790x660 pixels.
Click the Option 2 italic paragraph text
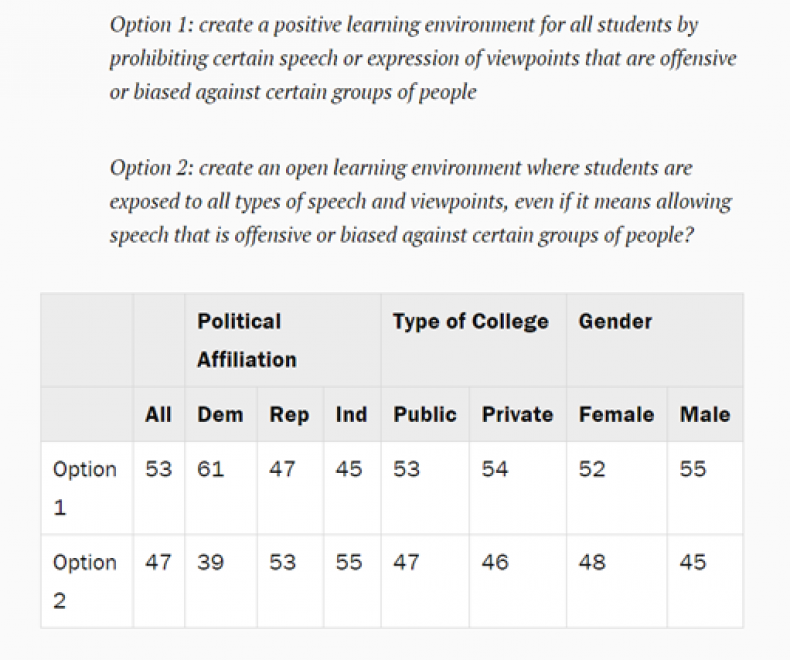pos(421,202)
